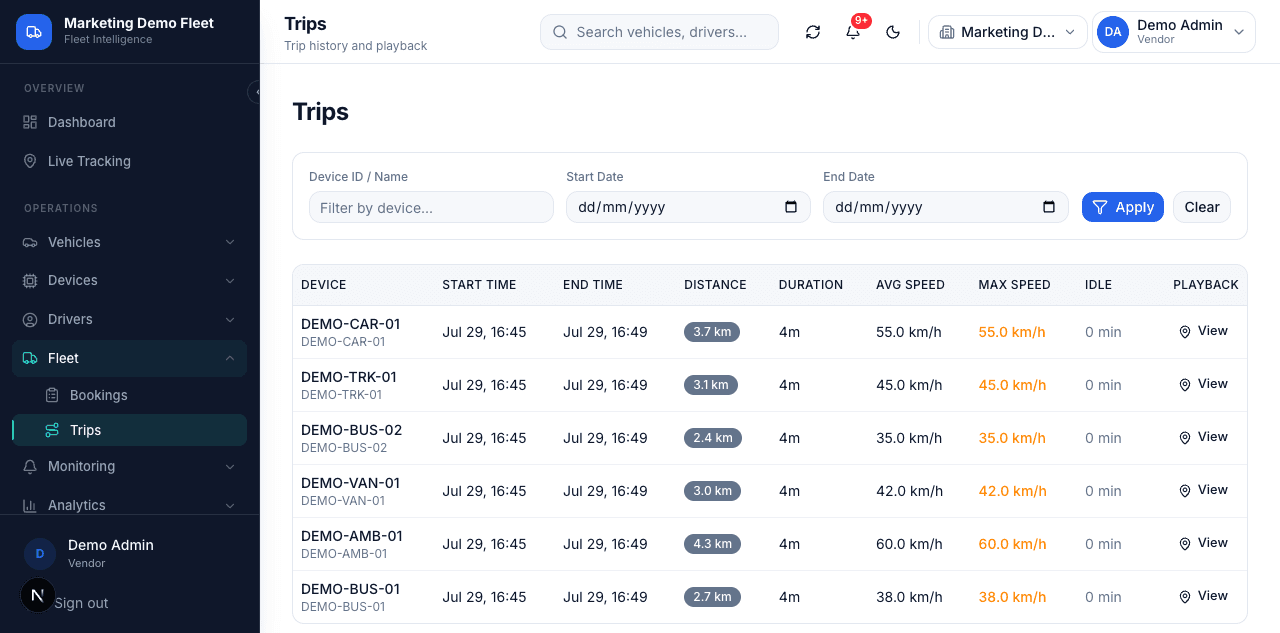
Task: View playback for DEMO-CAR-01 trip
Action: tap(1203, 331)
